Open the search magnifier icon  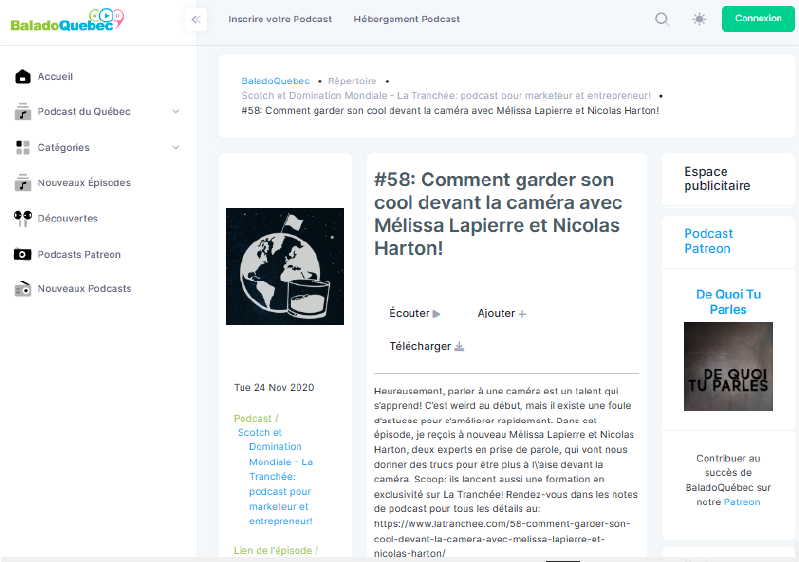662,19
